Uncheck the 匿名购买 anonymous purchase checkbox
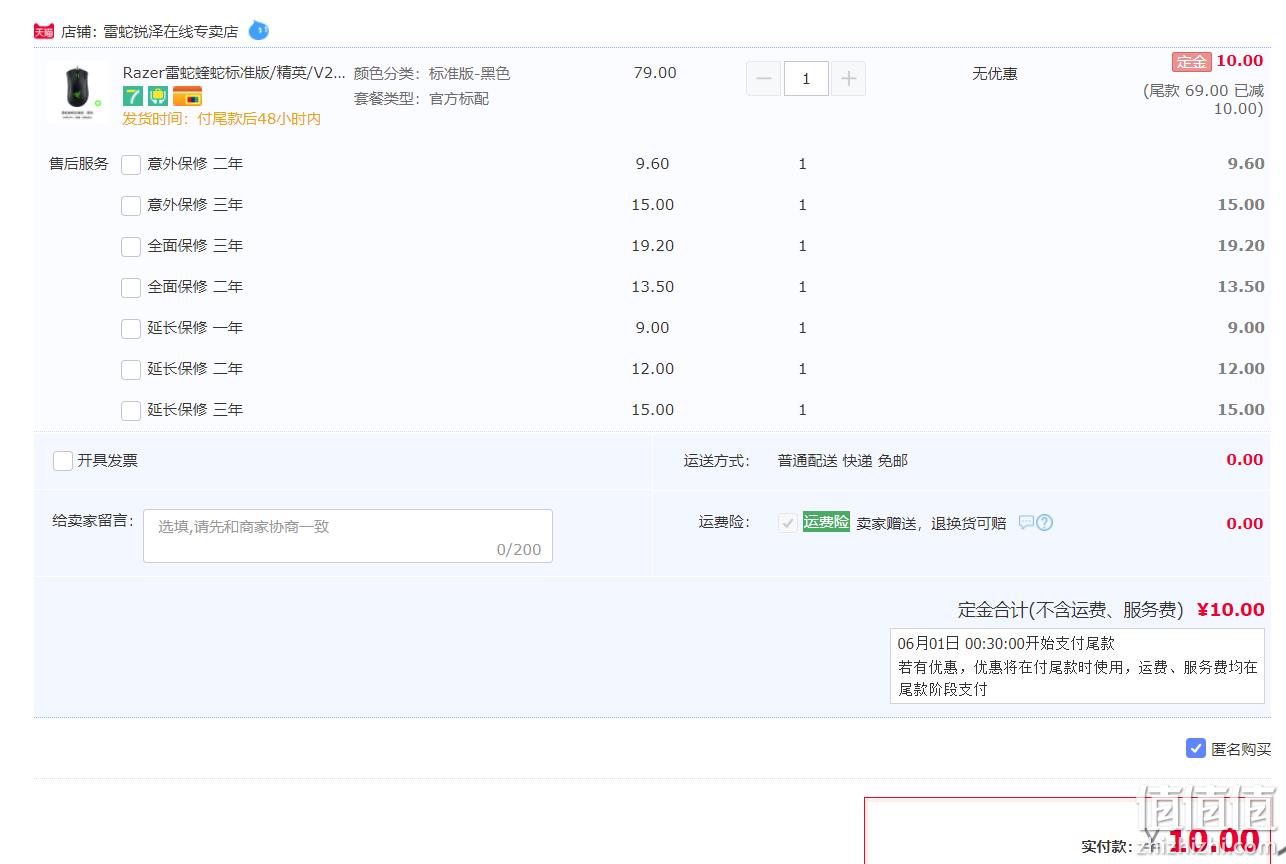1286x864 pixels. [x=1196, y=748]
